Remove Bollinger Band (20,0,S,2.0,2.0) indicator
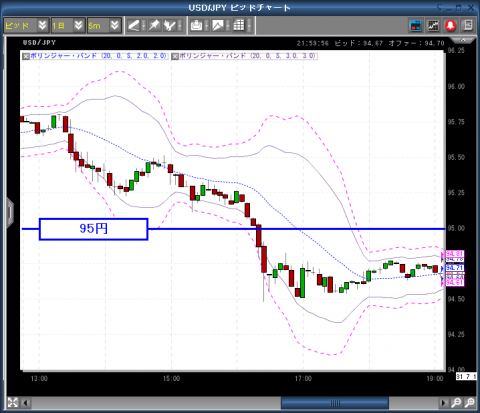 click(26, 56)
